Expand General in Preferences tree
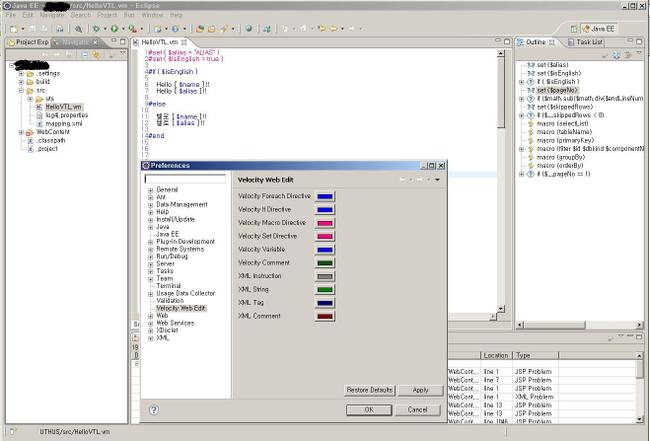Screen dimensions: 650x441 point(150,190)
